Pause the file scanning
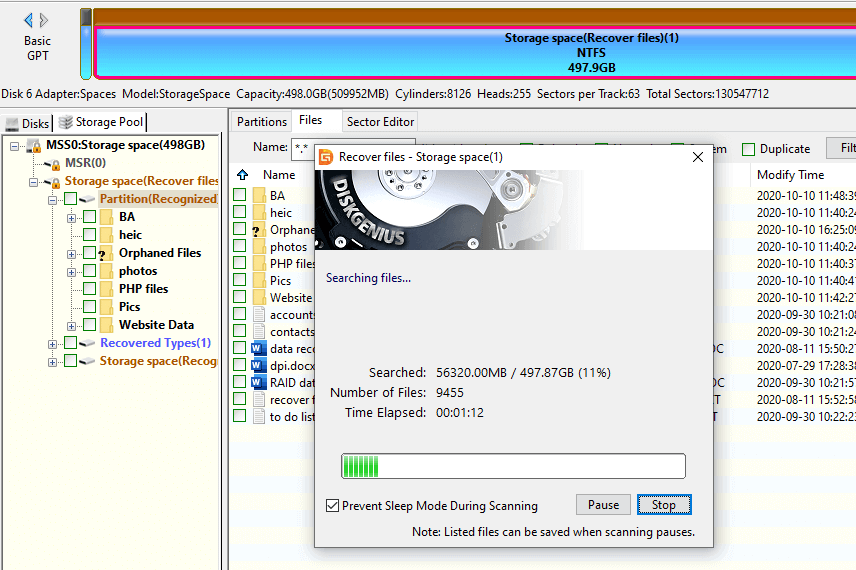 [x=603, y=505]
